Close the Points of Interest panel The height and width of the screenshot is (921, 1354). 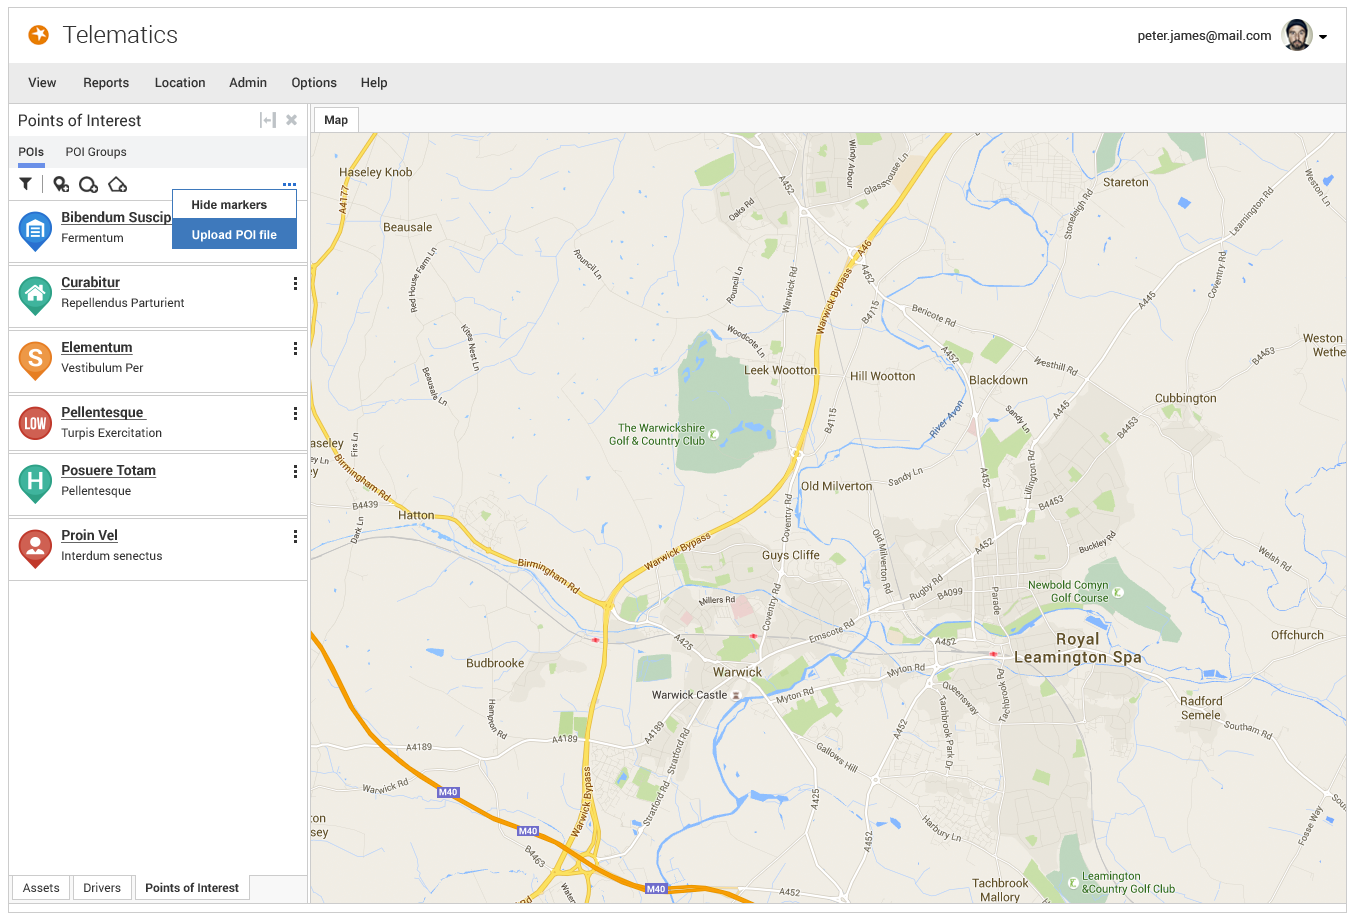pyautogui.click(x=292, y=120)
